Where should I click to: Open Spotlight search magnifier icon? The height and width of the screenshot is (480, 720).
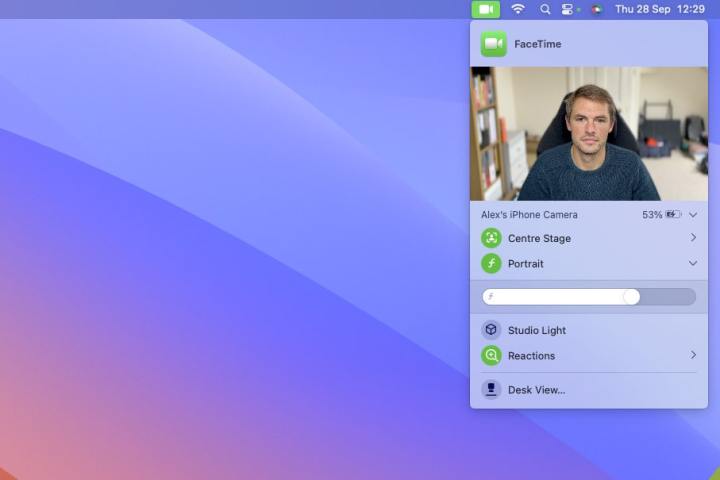pyautogui.click(x=545, y=9)
